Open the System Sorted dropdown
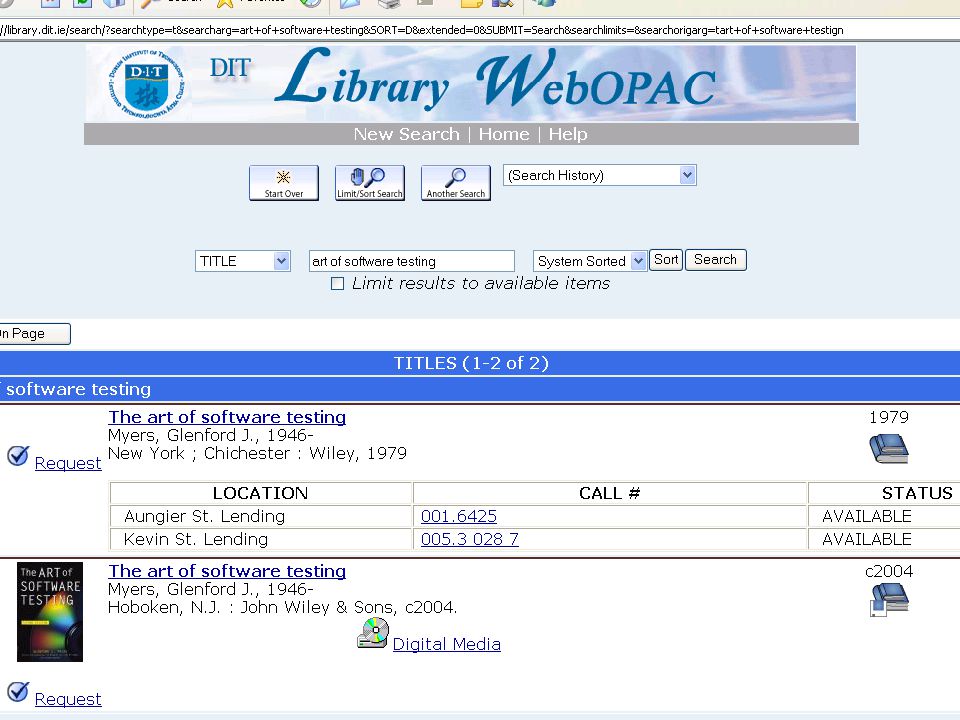960x720 pixels. pyautogui.click(x=590, y=261)
